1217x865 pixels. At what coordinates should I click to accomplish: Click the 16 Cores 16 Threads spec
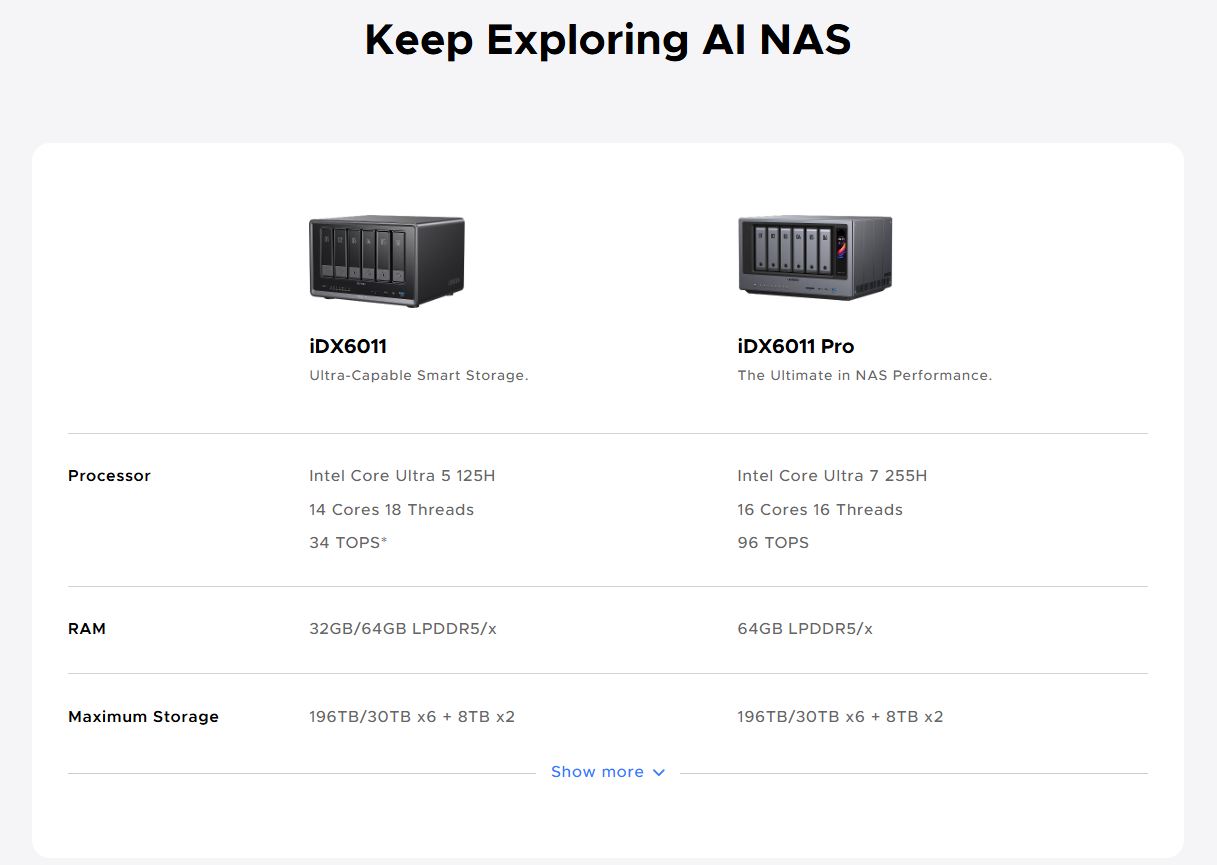[x=819, y=510]
